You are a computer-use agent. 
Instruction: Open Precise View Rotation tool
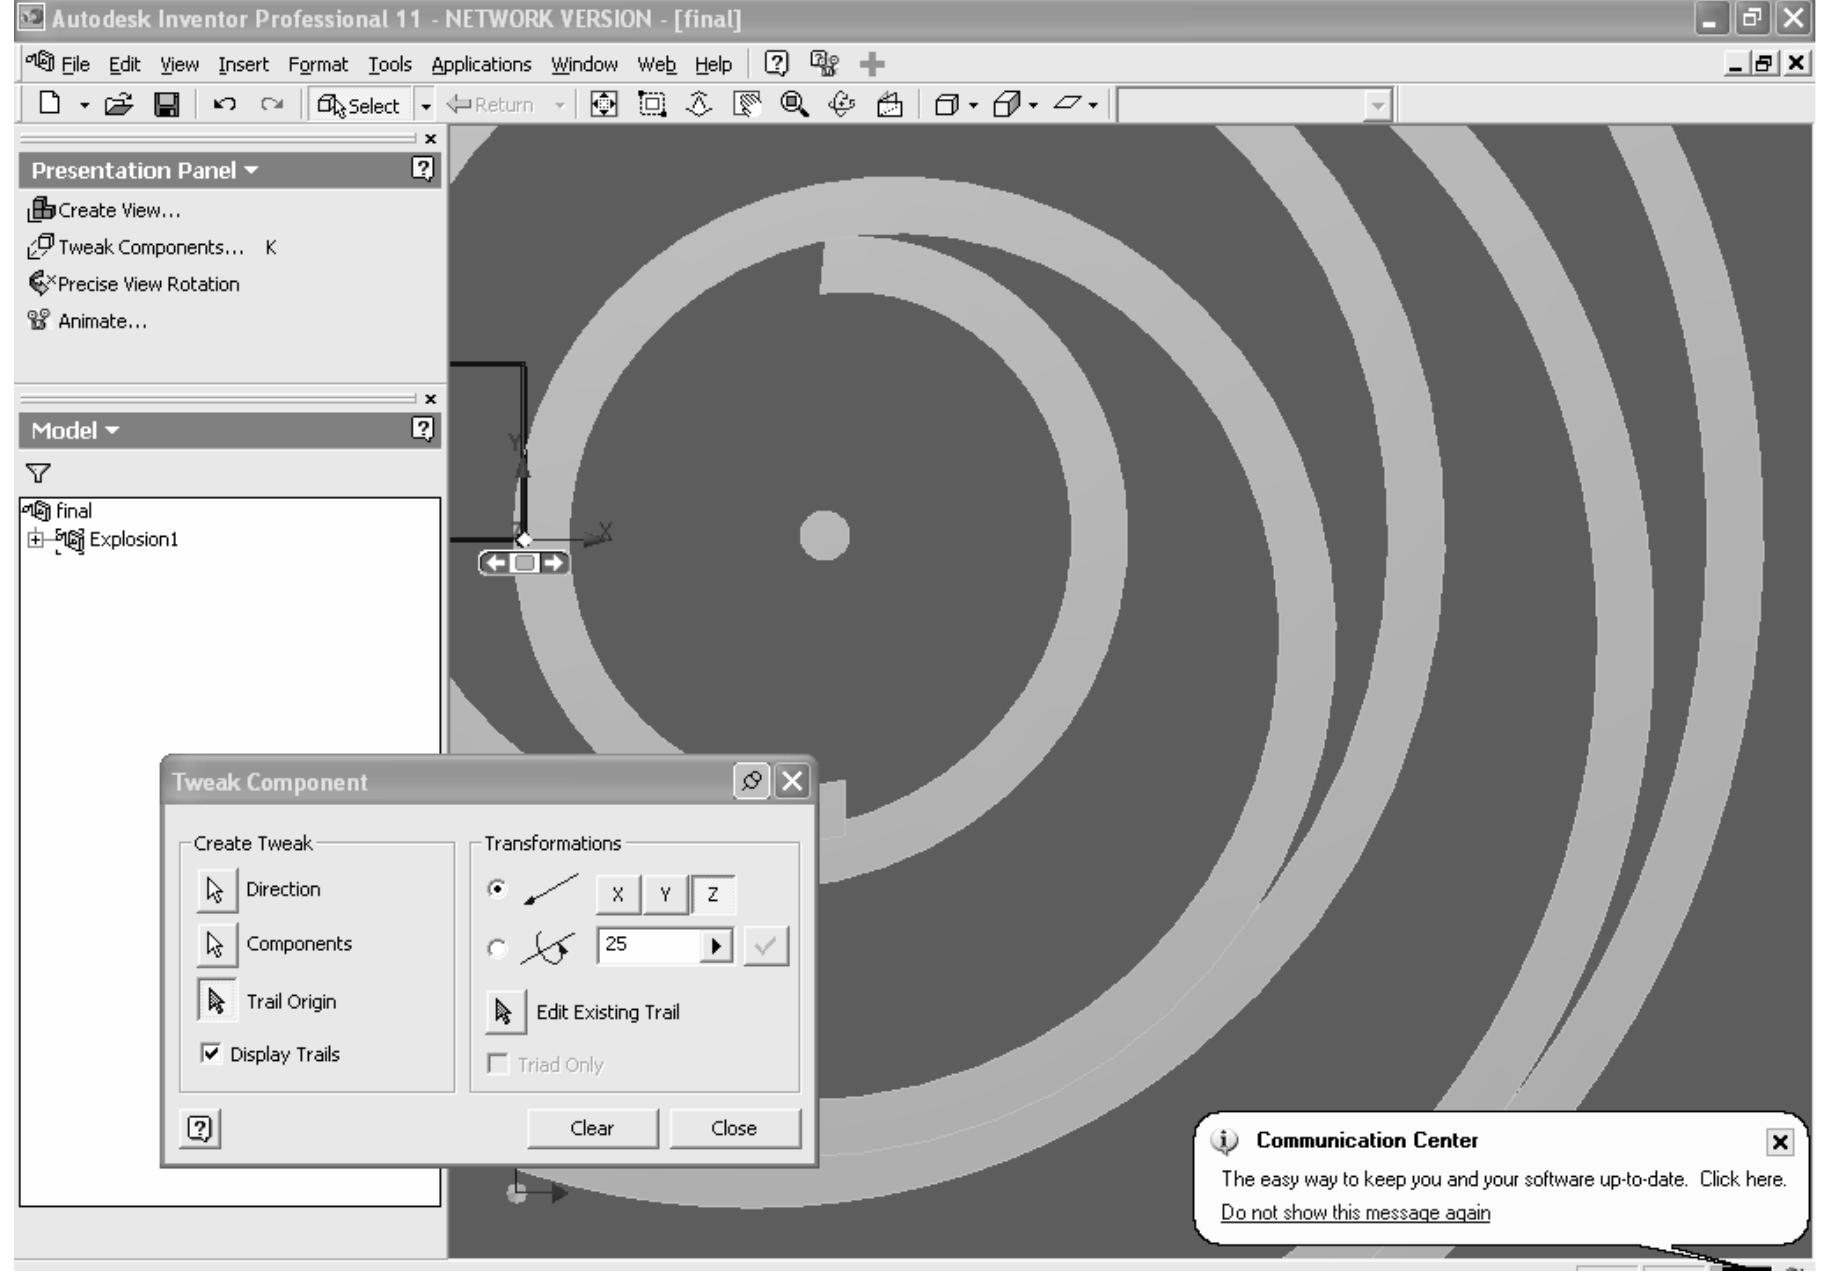(134, 284)
